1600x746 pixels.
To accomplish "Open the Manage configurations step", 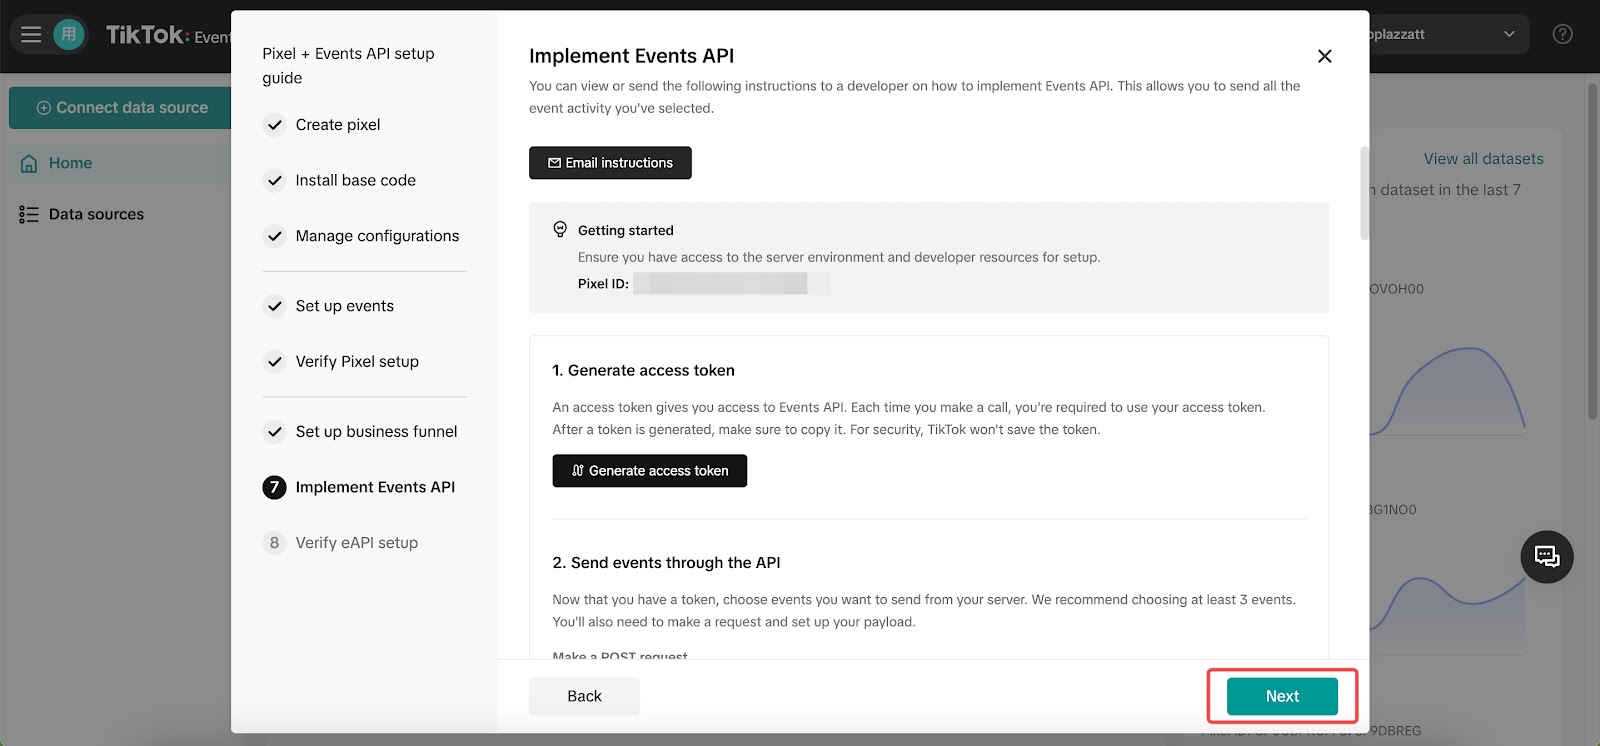I will [377, 236].
